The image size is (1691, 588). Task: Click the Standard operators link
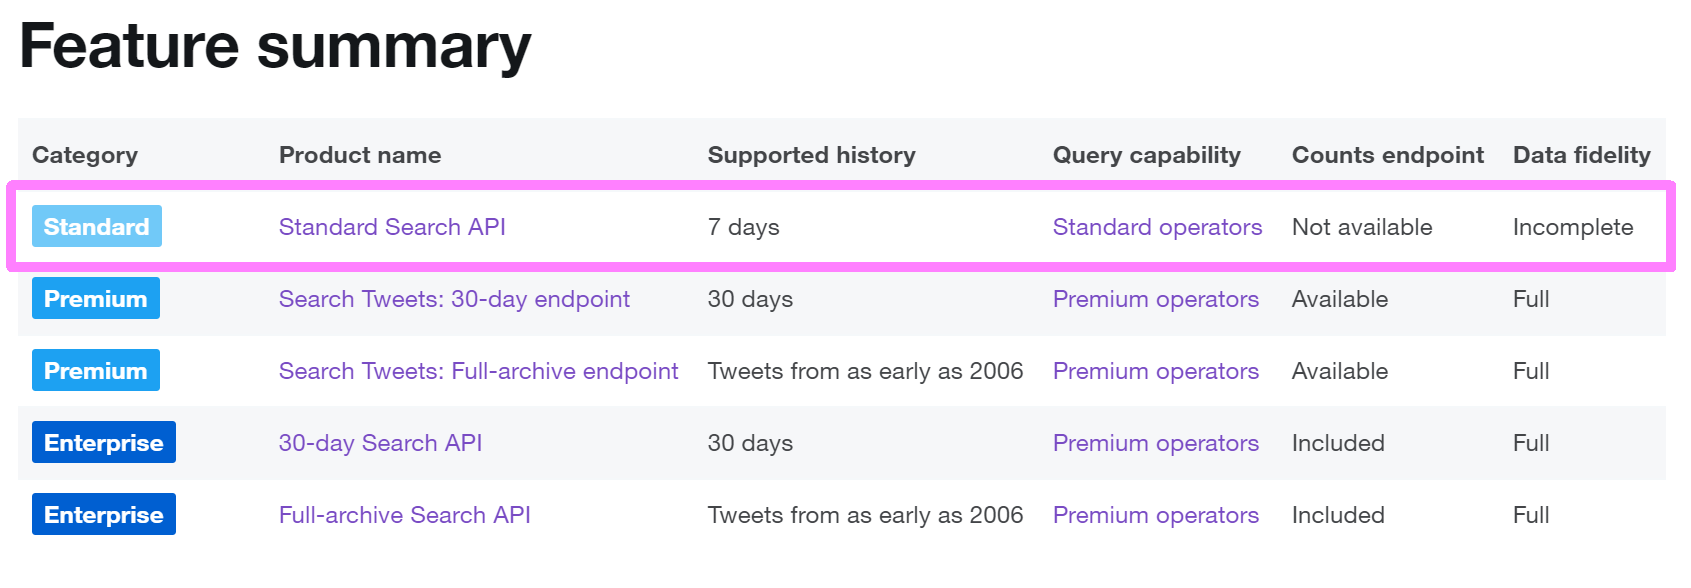click(x=1157, y=227)
